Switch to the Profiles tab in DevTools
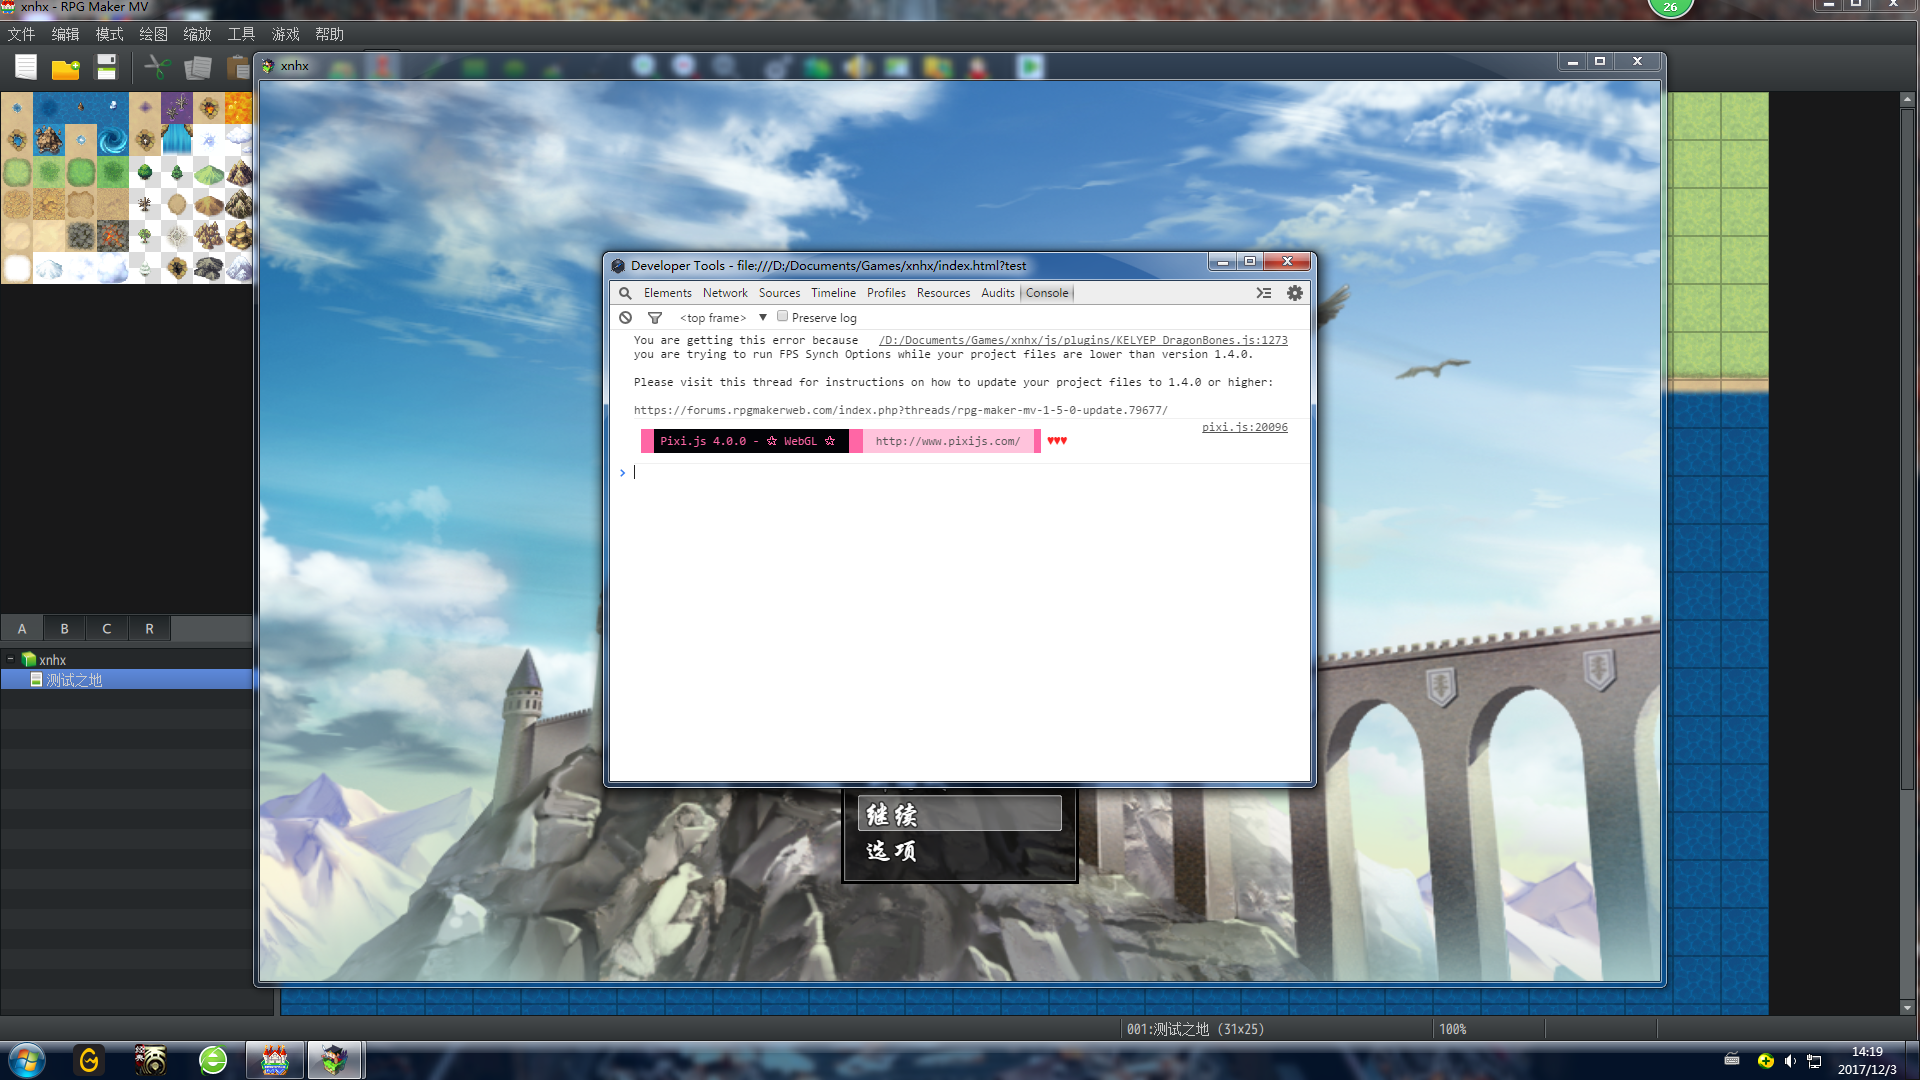The image size is (1920, 1080). point(886,293)
